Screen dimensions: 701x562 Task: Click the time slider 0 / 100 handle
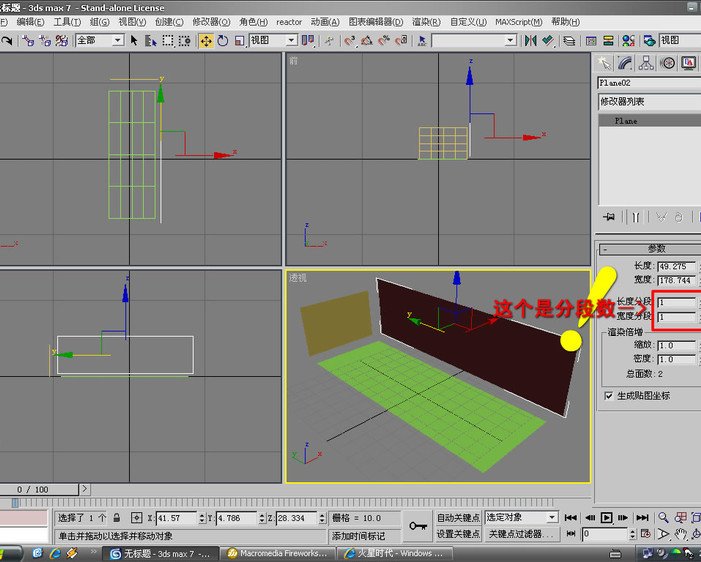[x=39, y=489]
